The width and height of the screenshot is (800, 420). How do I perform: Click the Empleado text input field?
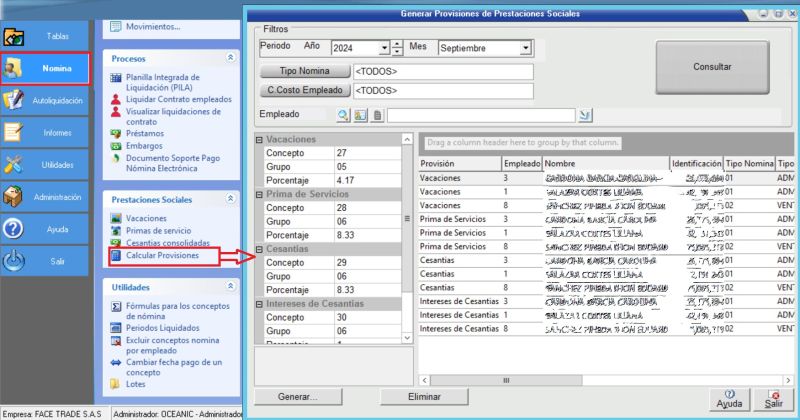pos(480,115)
